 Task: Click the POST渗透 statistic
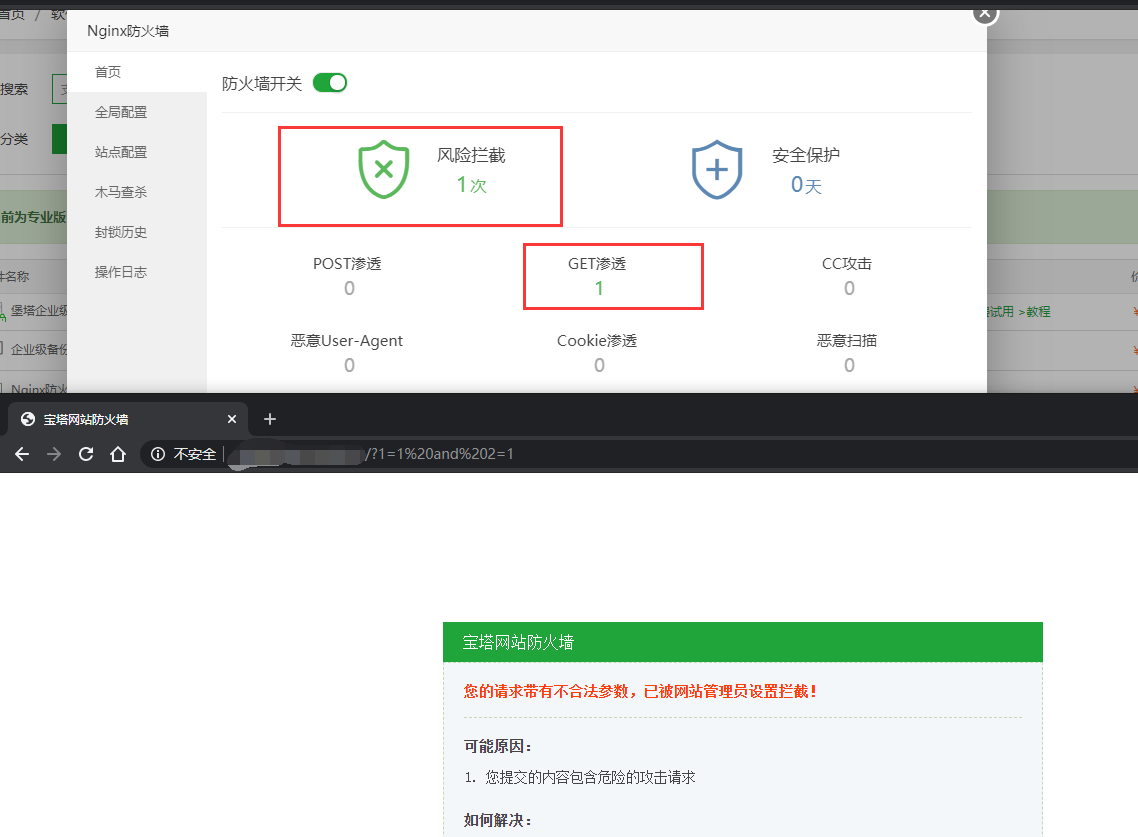348,276
